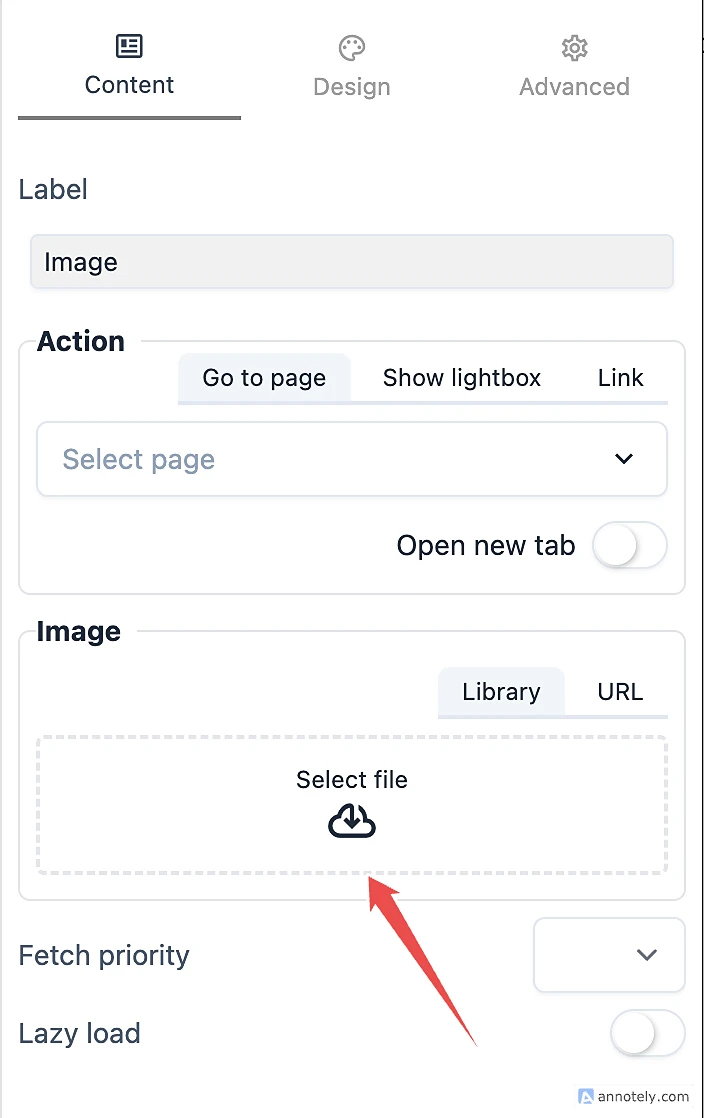
Task: Click the Label text input field
Action: pyautogui.click(x=351, y=262)
